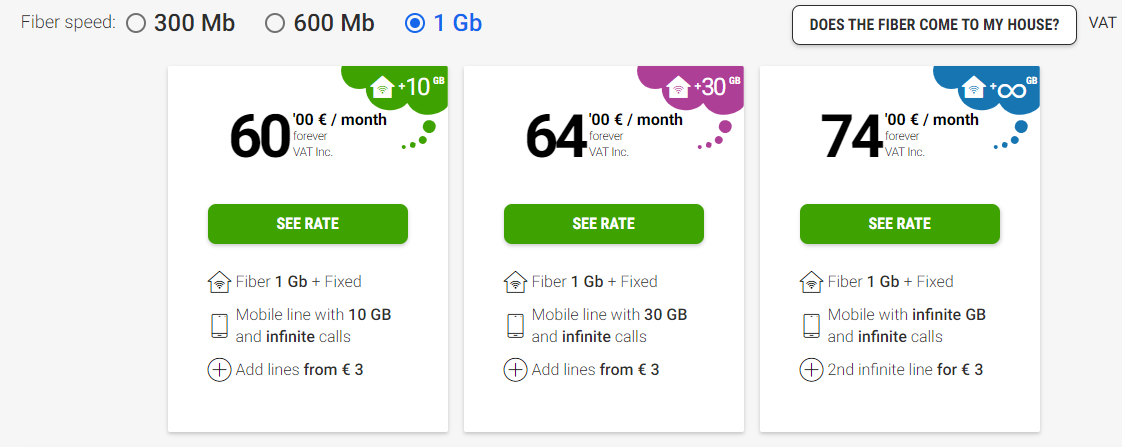Click See Rate for the 74 euro plan
This screenshot has height=447, width=1122.
coord(899,224)
